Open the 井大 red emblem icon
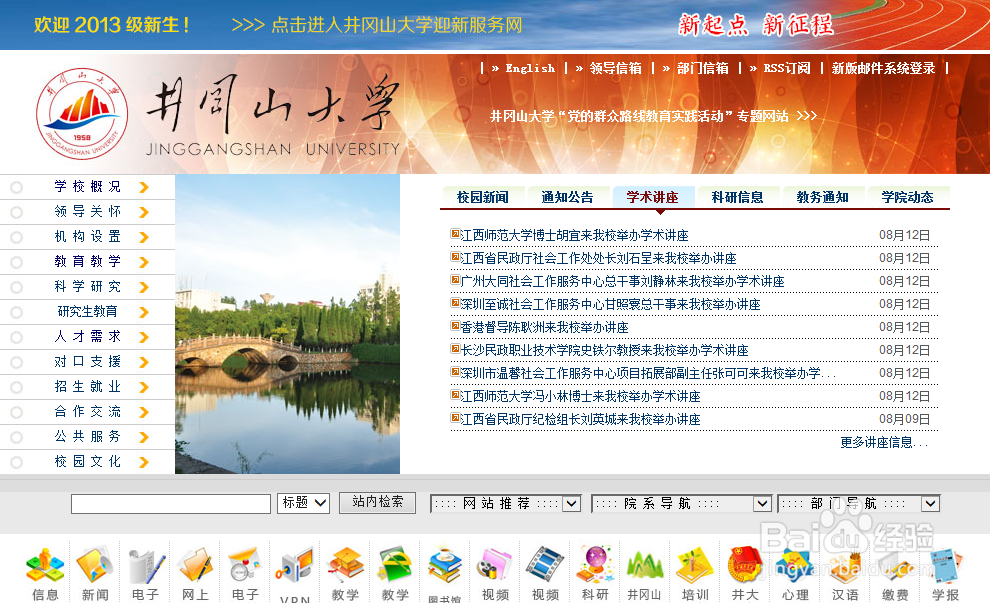The image size is (990, 603). coord(745,565)
